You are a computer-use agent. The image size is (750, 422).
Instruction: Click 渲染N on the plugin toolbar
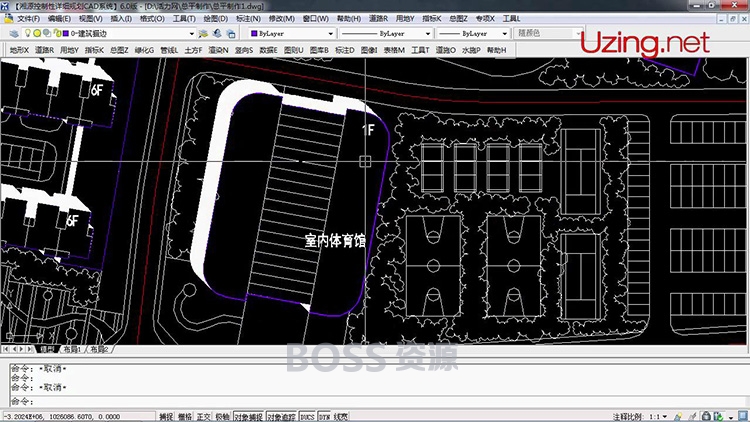coord(218,50)
